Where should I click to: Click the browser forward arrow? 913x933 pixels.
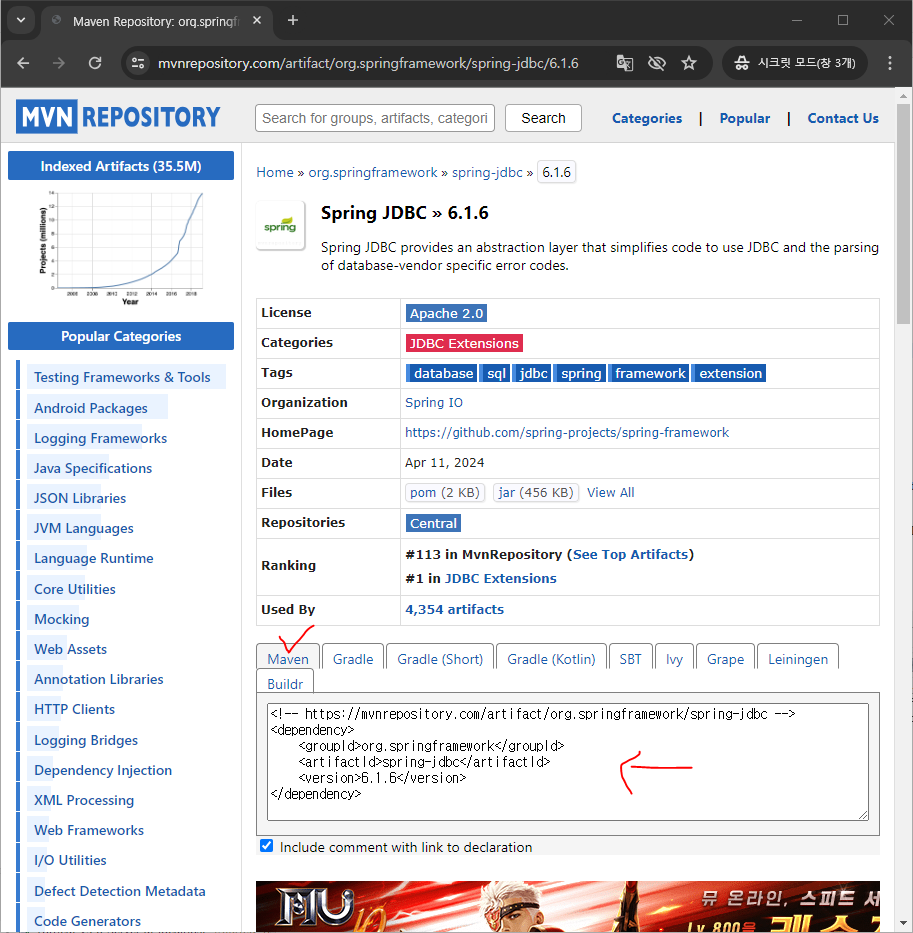click(58, 63)
